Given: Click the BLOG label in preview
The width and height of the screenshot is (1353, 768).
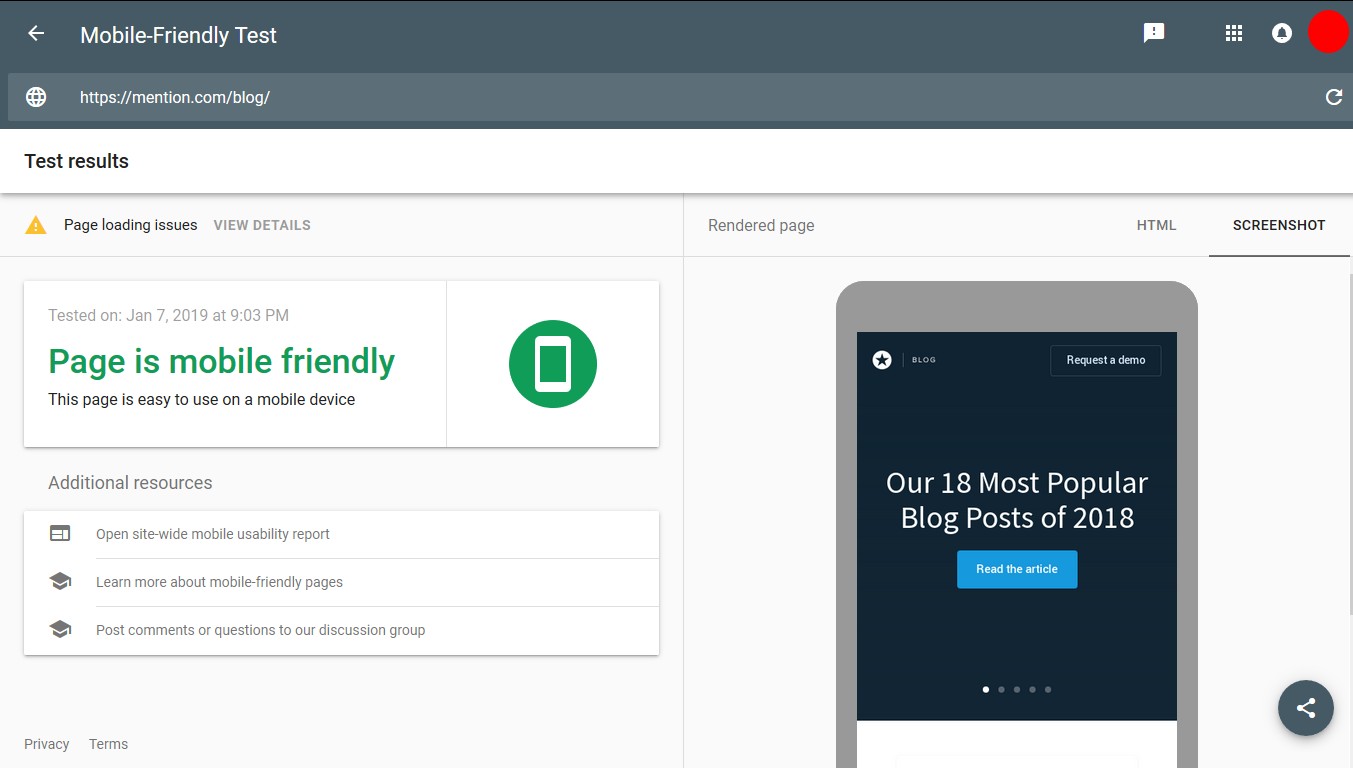Looking at the screenshot, I should click(x=924, y=360).
